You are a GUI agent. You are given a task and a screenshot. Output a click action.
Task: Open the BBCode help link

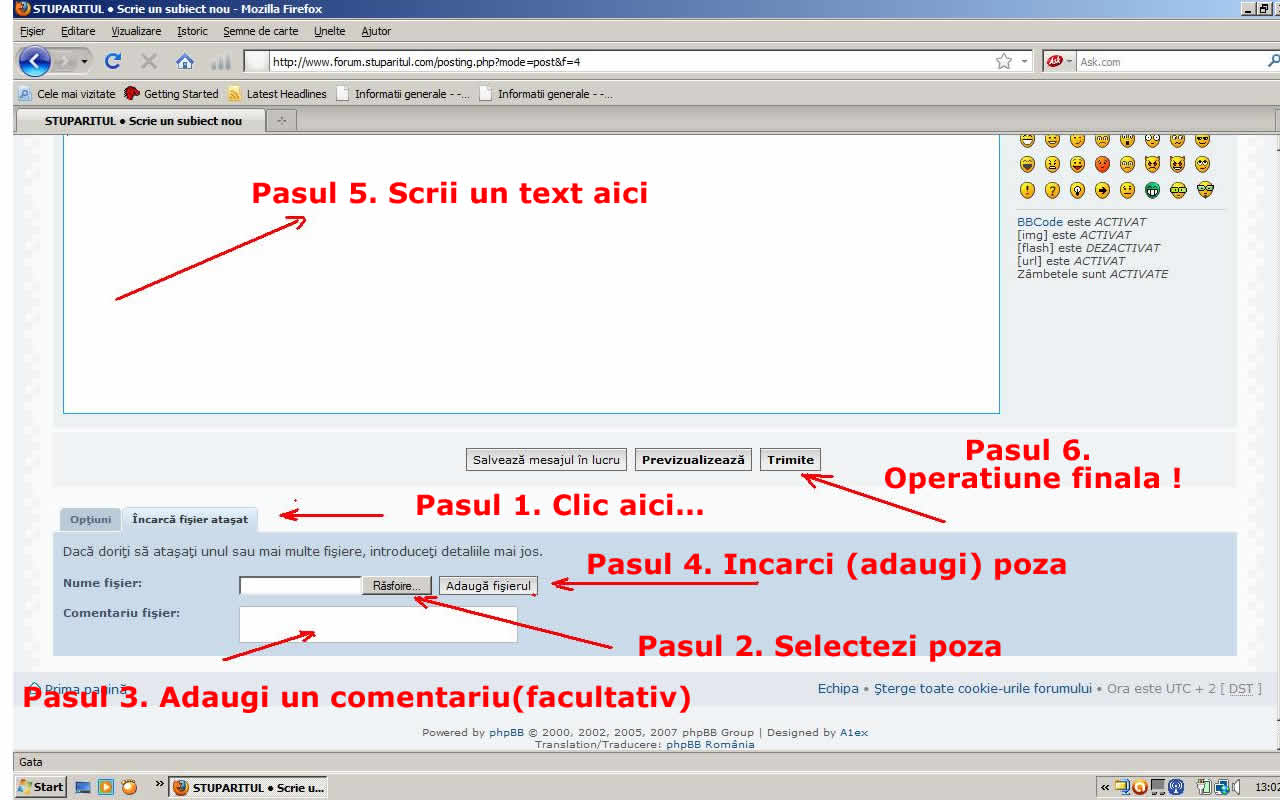pyautogui.click(x=1040, y=222)
